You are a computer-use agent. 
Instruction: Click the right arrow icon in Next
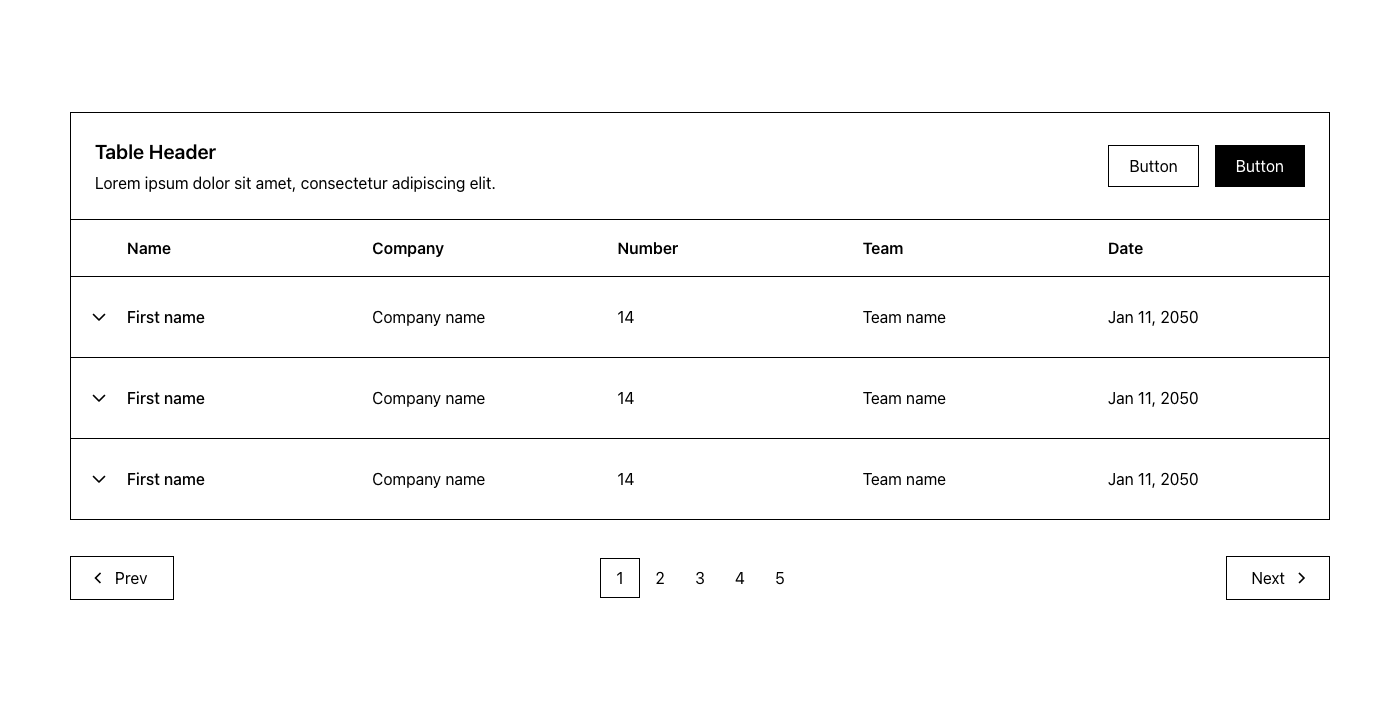coord(1301,578)
